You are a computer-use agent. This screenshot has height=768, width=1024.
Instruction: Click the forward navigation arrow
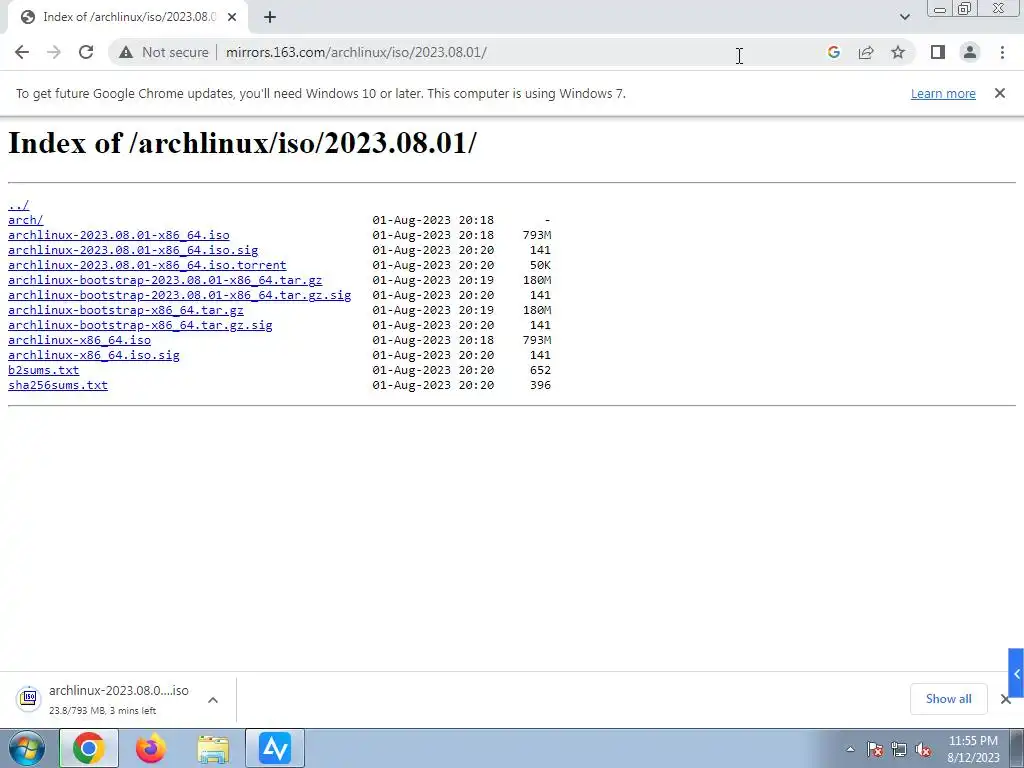tap(54, 52)
